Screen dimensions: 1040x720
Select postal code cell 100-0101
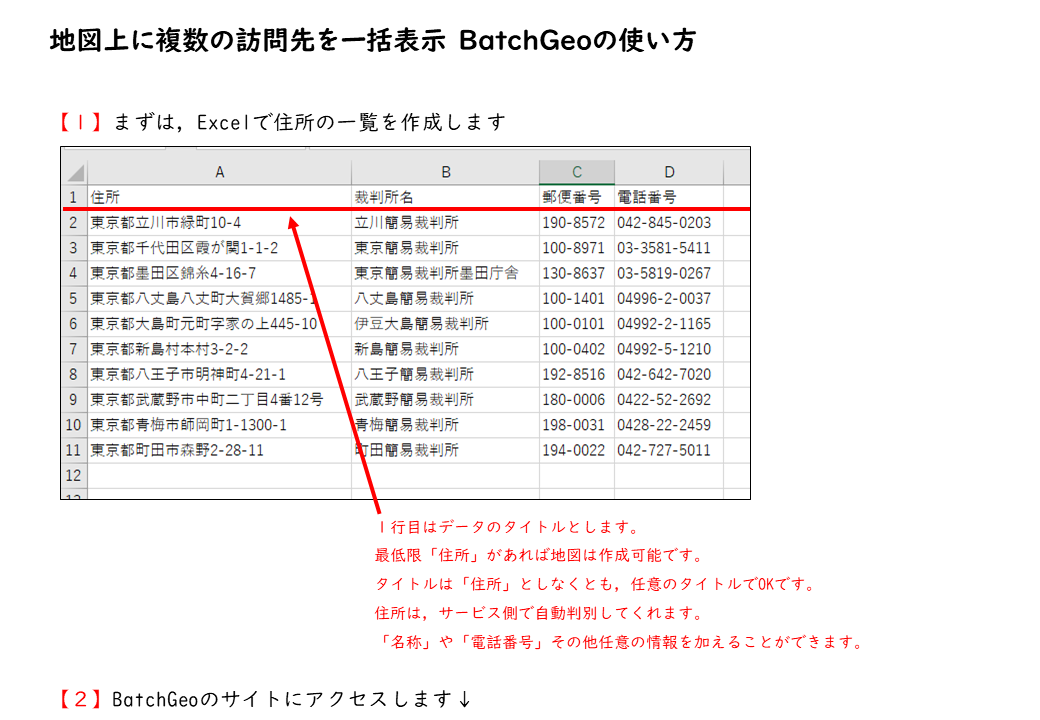click(x=577, y=324)
